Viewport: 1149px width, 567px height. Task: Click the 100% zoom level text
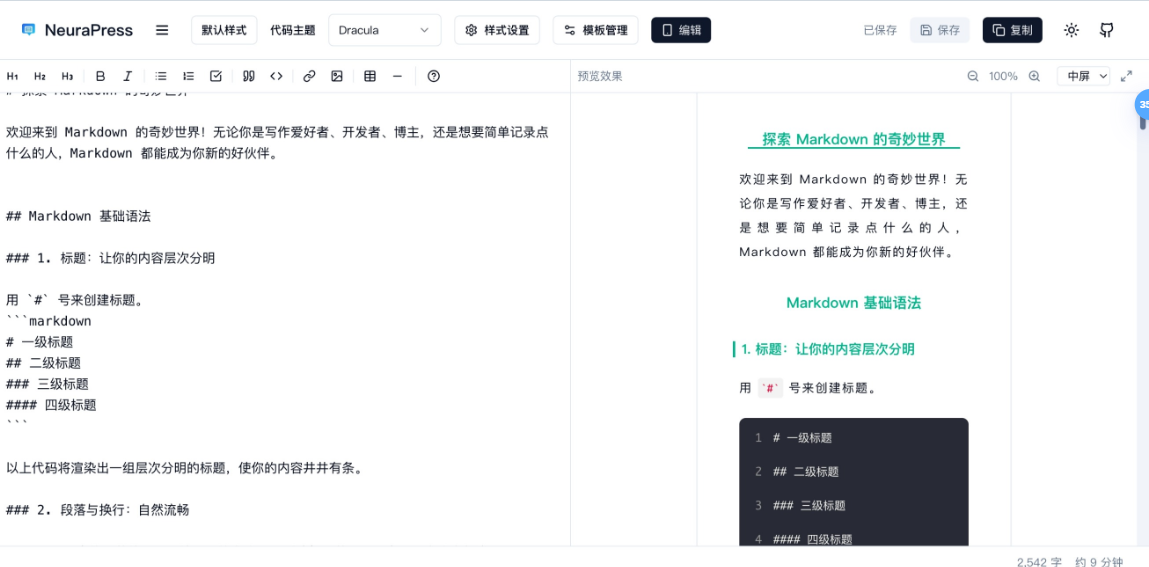click(x=1003, y=76)
